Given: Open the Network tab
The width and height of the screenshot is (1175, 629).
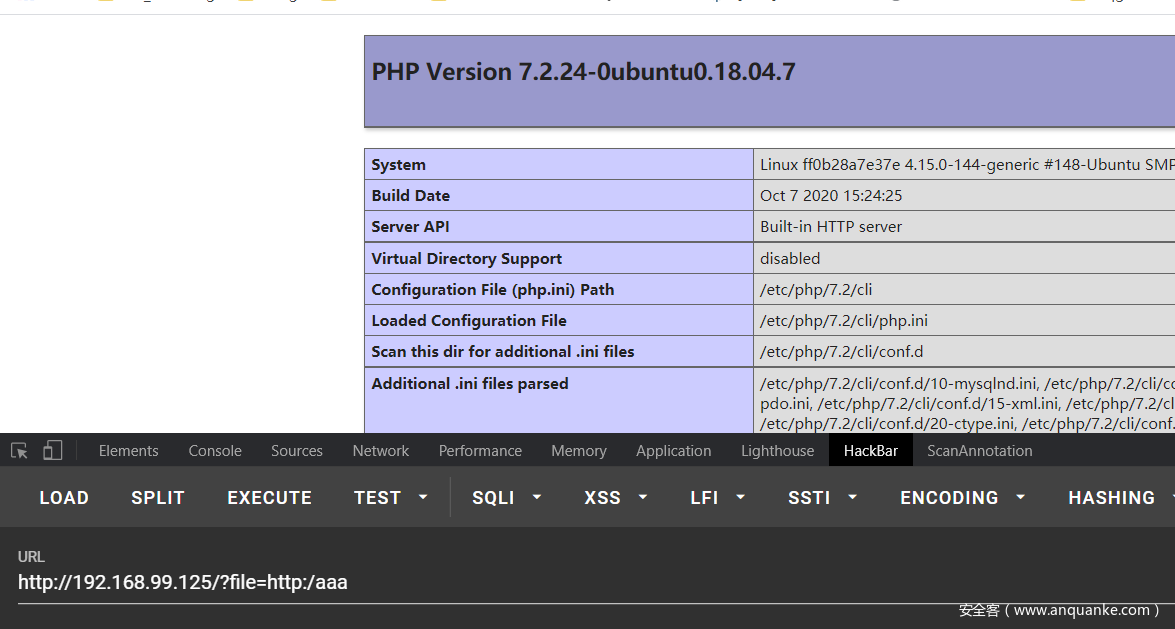Looking at the screenshot, I should pyautogui.click(x=381, y=451).
